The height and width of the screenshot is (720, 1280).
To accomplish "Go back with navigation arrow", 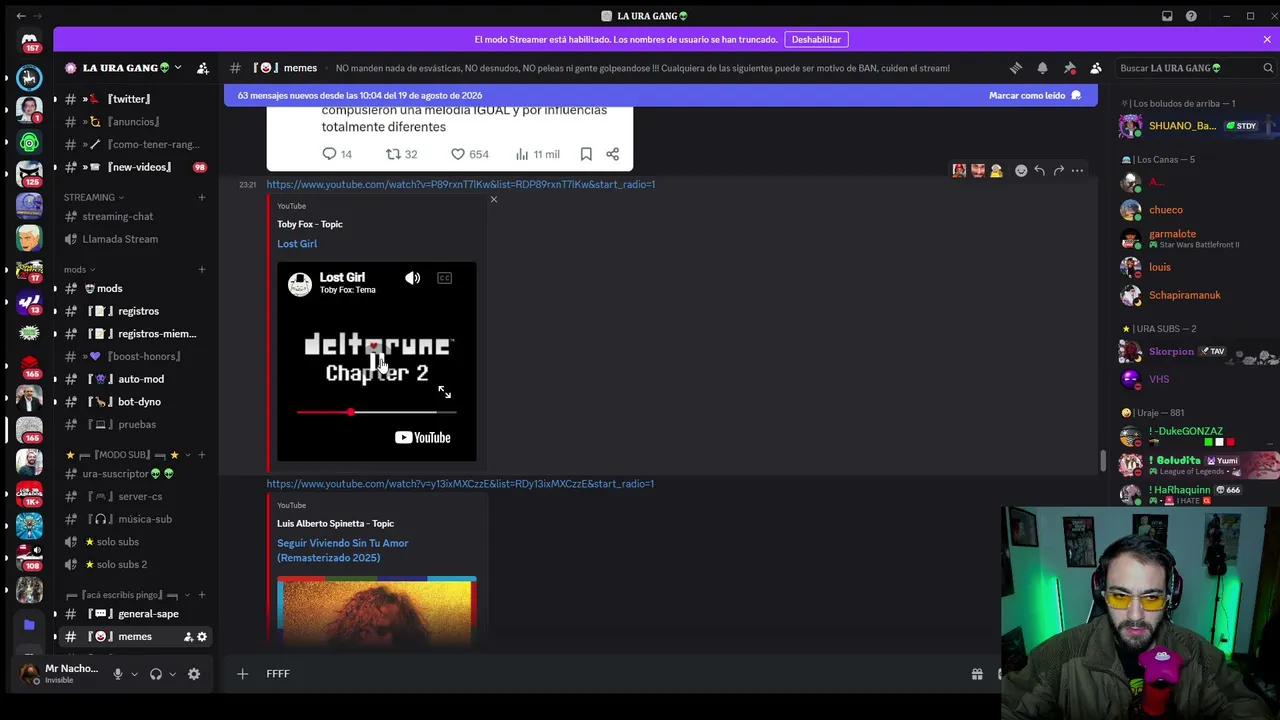I will click(21, 16).
